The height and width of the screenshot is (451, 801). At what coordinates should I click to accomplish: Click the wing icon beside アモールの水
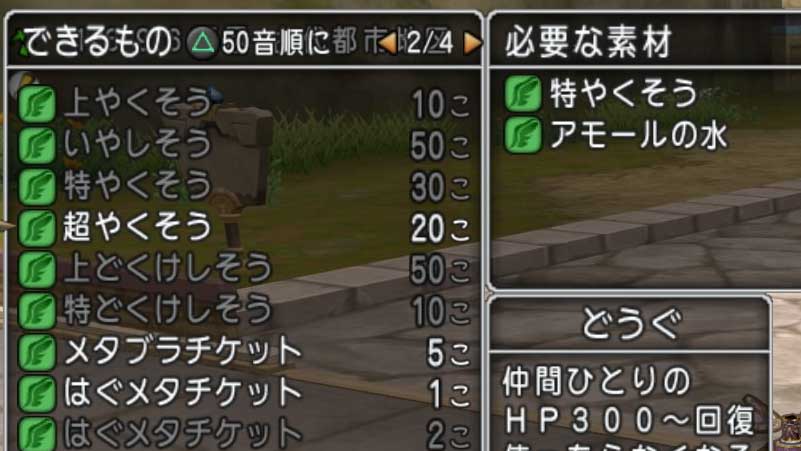(523, 135)
